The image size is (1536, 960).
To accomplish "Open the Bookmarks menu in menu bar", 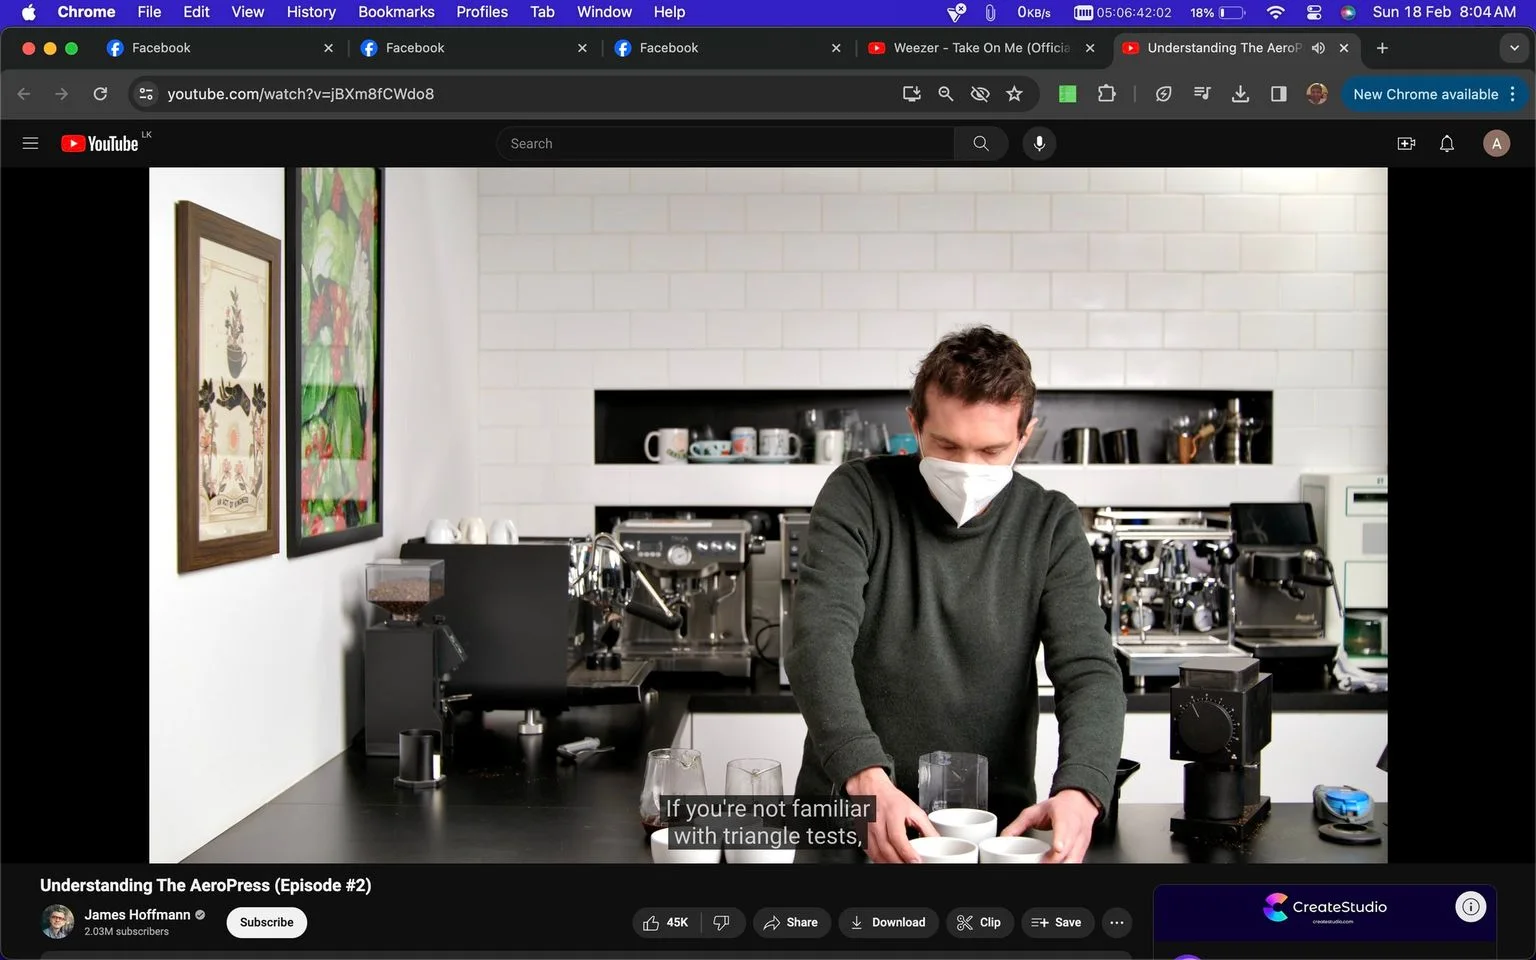I will 396,12.
